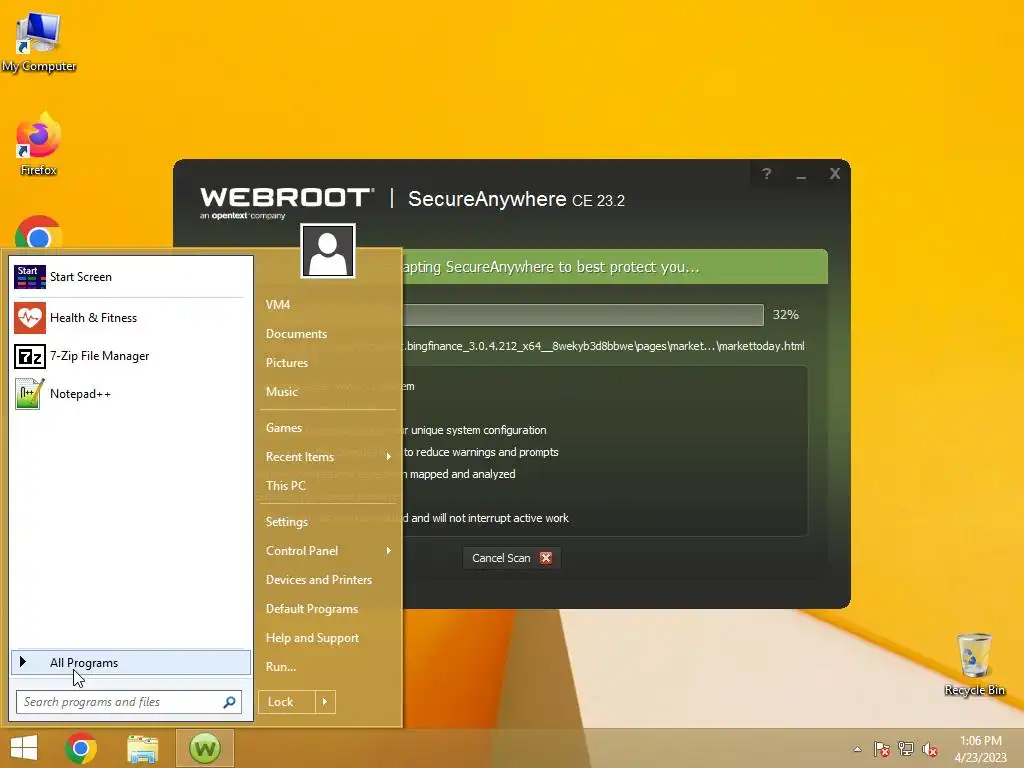The width and height of the screenshot is (1024, 768).
Task: Open shutdown options arrow beside Lock
Action: point(325,702)
